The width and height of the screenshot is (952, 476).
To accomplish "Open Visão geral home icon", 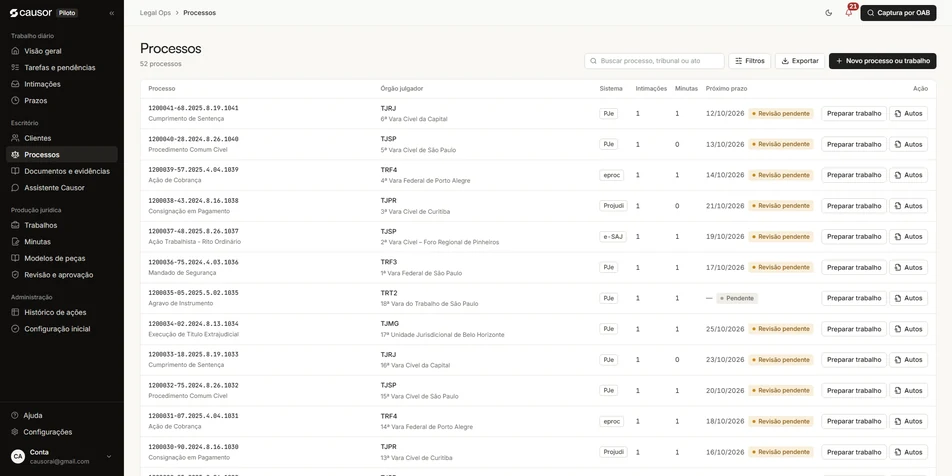I will pos(15,51).
